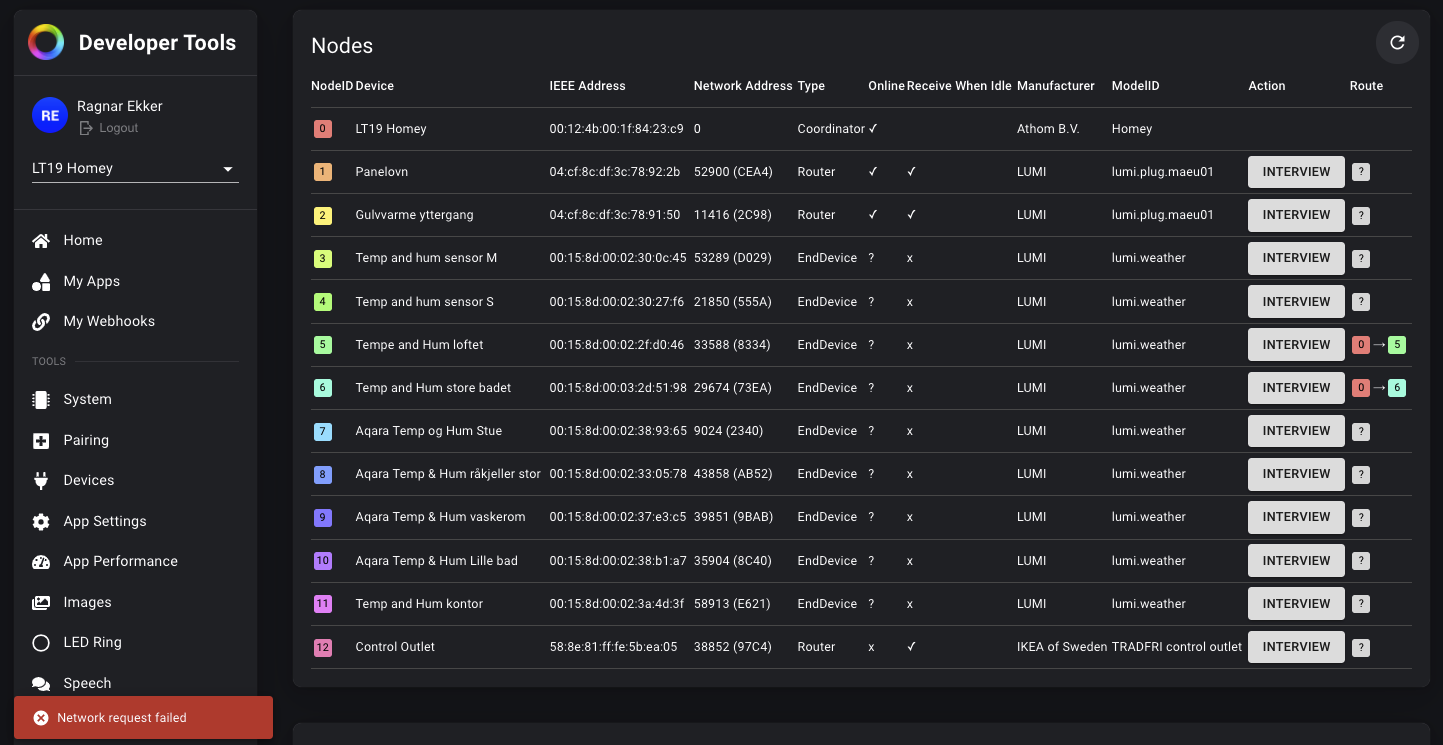Click the route question mark for Panelovn
Screen dimensions: 1443x745
pos(1360,172)
